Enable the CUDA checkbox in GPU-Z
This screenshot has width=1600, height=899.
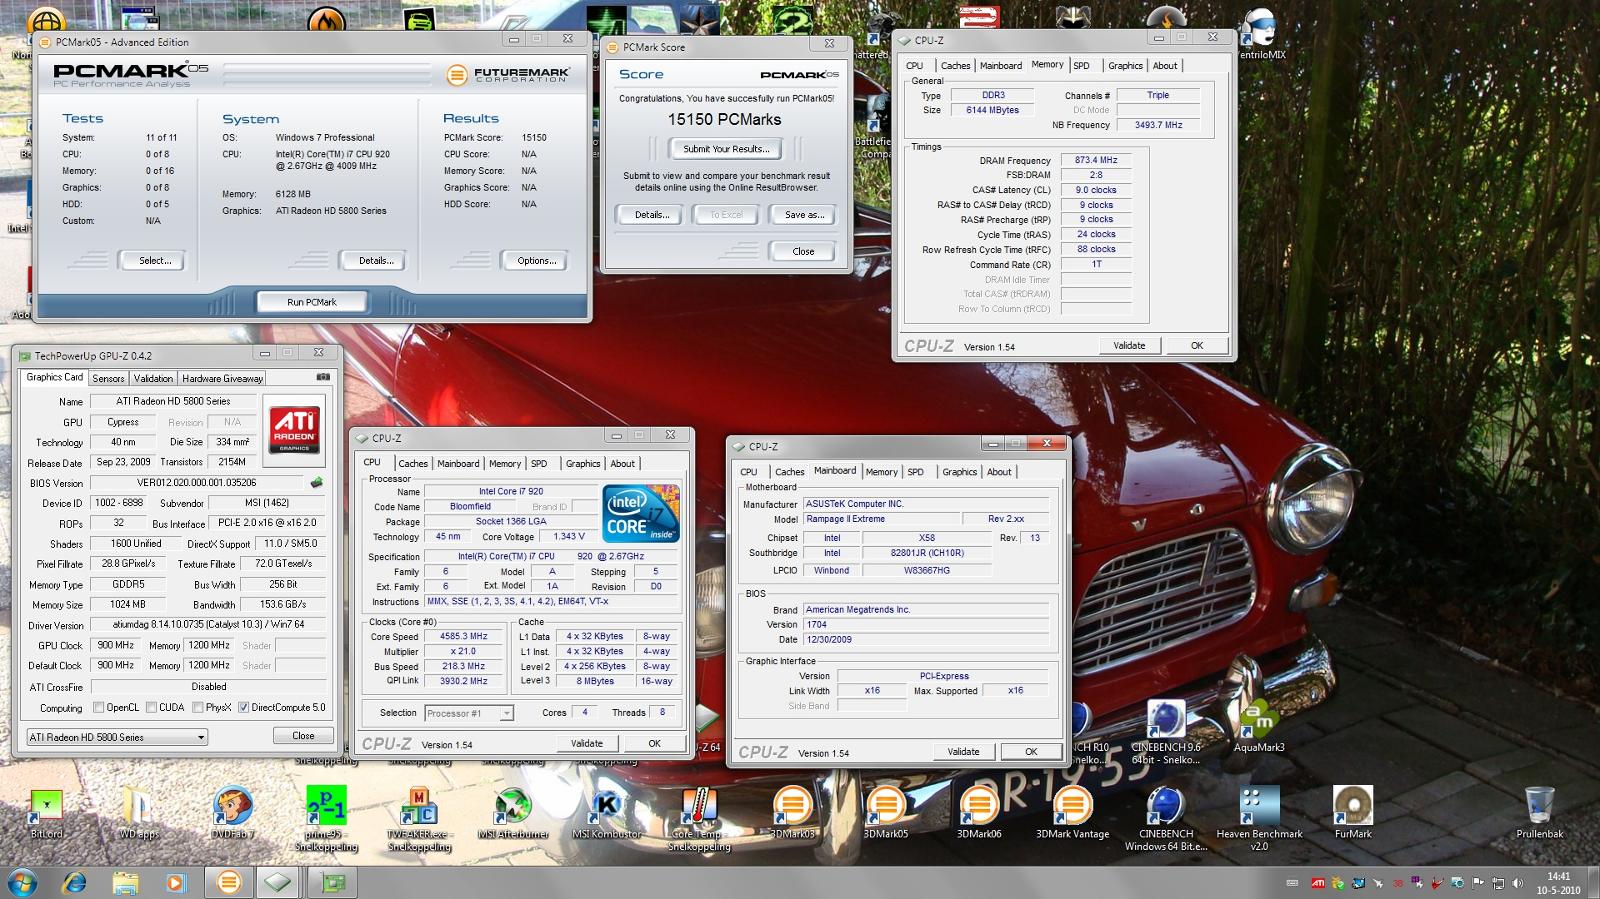pyautogui.click(x=151, y=707)
